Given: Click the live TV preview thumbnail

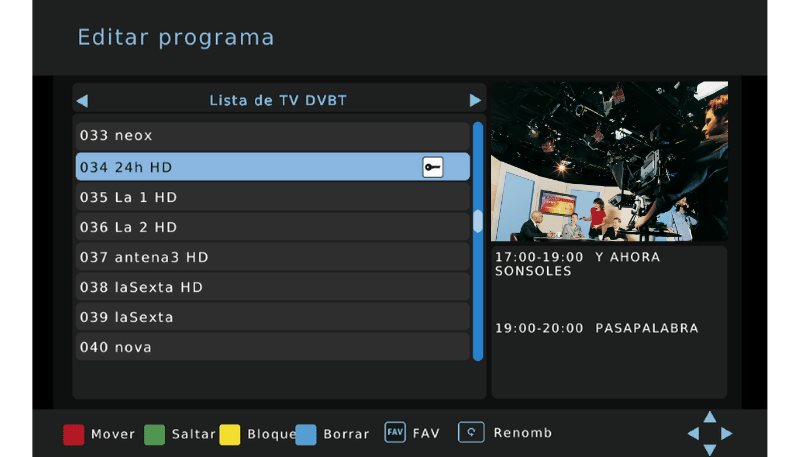Looking at the screenshot, I should click(609, 161).
